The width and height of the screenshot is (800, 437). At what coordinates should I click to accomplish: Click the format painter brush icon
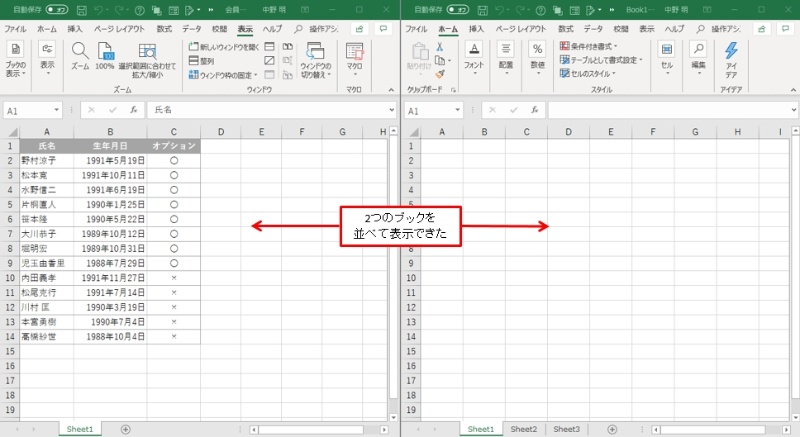coord(440,73)
